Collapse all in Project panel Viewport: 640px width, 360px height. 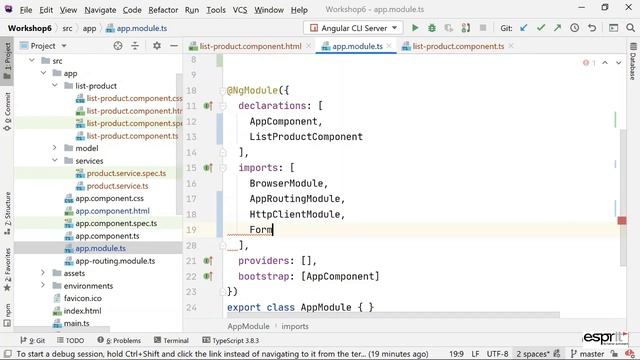click(135, 46)
